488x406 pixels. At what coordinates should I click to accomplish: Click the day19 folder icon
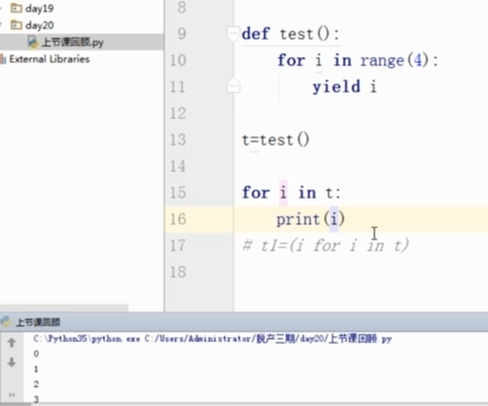[16, 8]
